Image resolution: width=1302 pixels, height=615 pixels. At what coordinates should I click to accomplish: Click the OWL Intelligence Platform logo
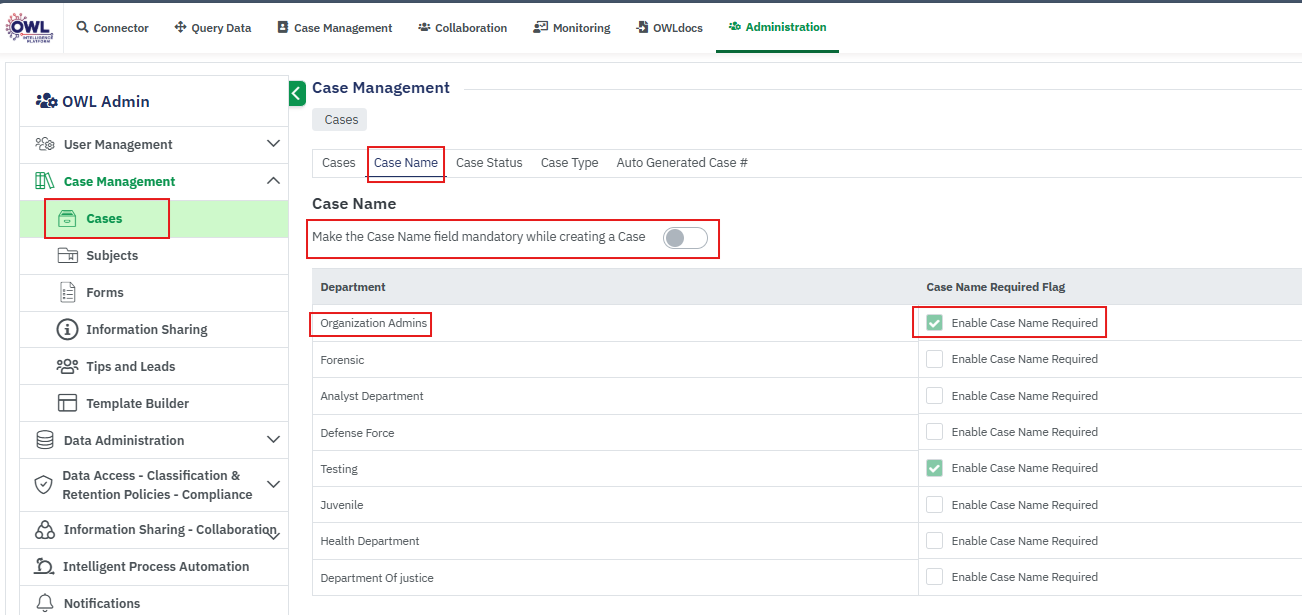point(29,27)
